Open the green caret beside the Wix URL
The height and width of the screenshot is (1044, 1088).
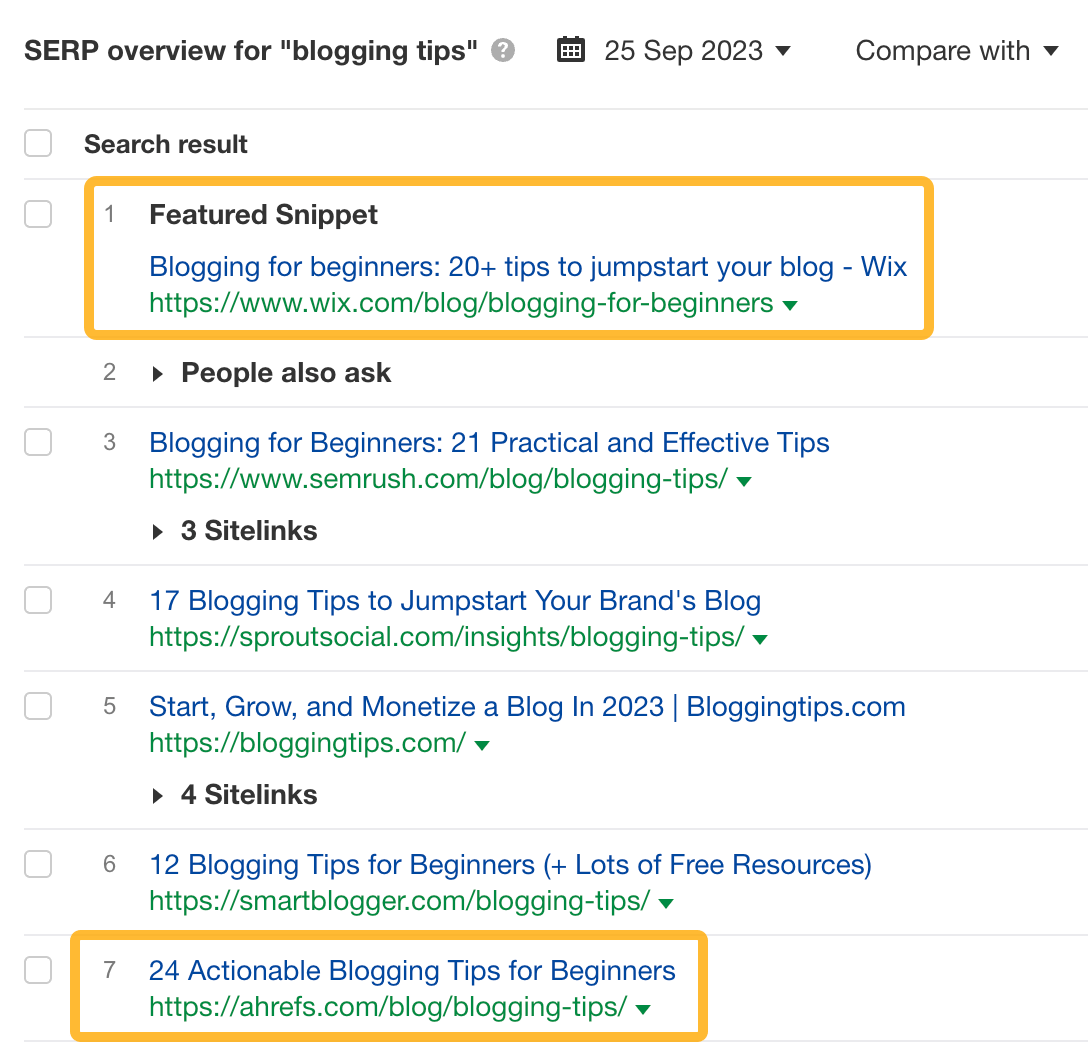tap(790, 303)
